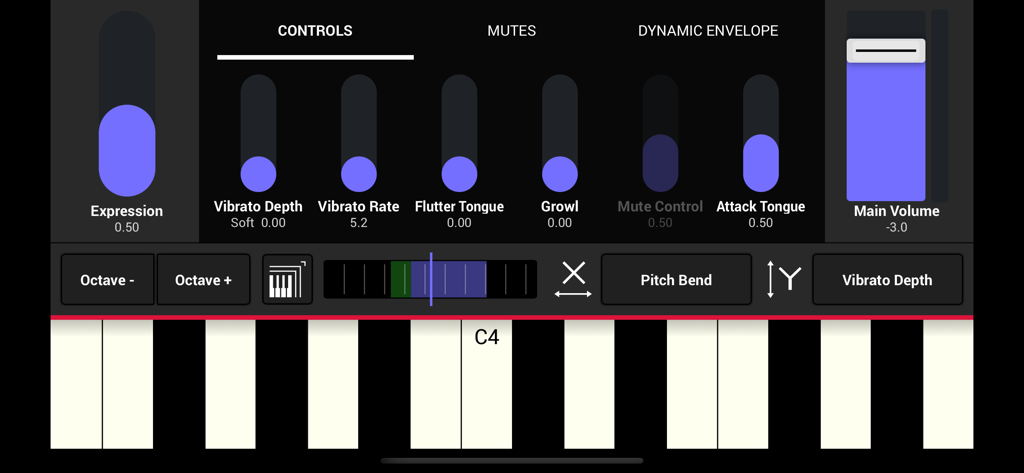1024x473 pixels.
Task: Click the Main Volume fader handle
Action: (x=886, y=50)
